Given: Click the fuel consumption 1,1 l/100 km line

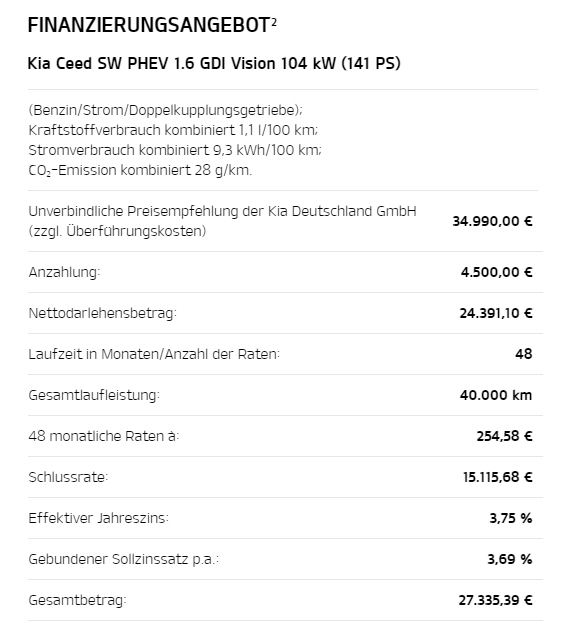Looking at the screenshot, I should click(173, 130).
